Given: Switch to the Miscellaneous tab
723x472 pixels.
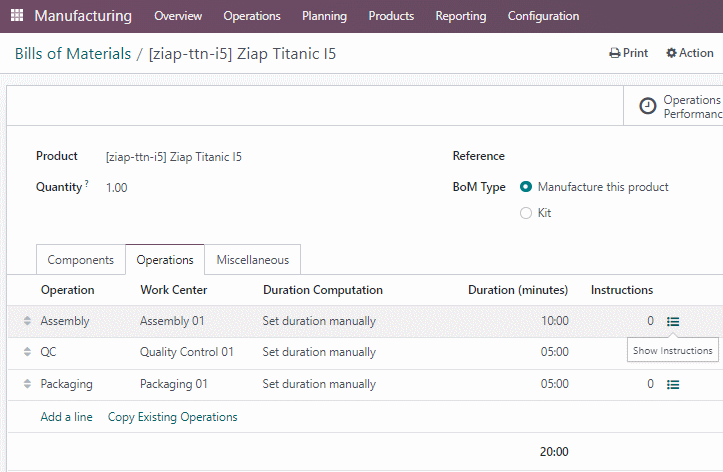Looking at the screenshot, I should coord(253,260).
